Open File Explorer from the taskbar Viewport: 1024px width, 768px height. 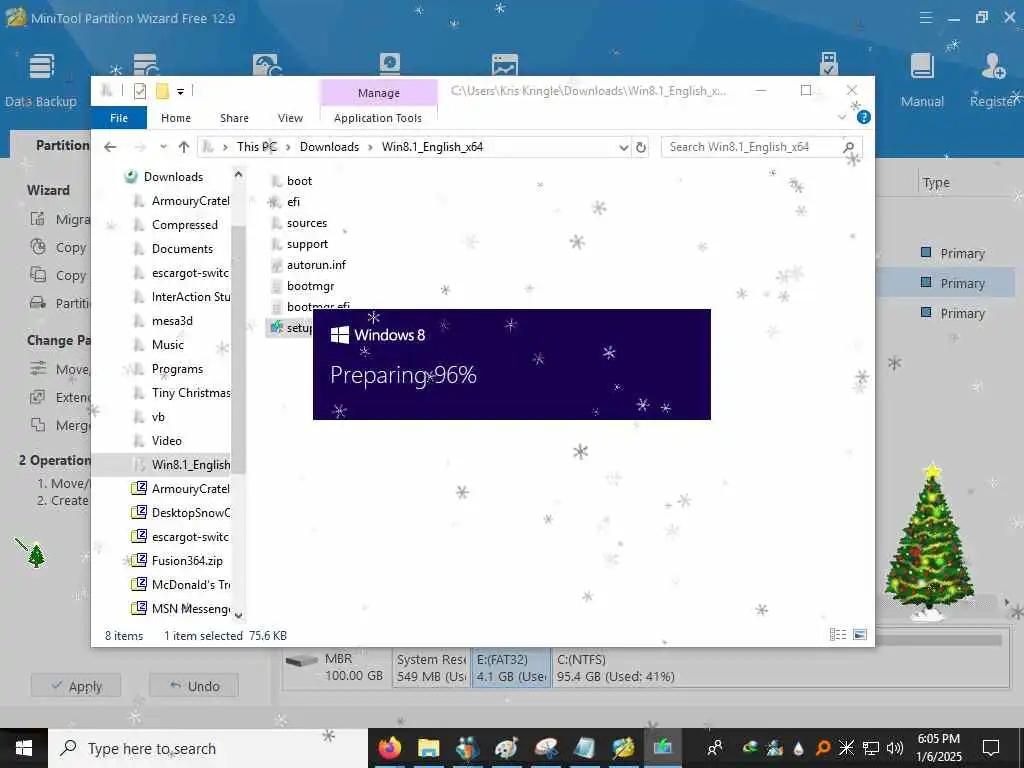tap(428, 748)
